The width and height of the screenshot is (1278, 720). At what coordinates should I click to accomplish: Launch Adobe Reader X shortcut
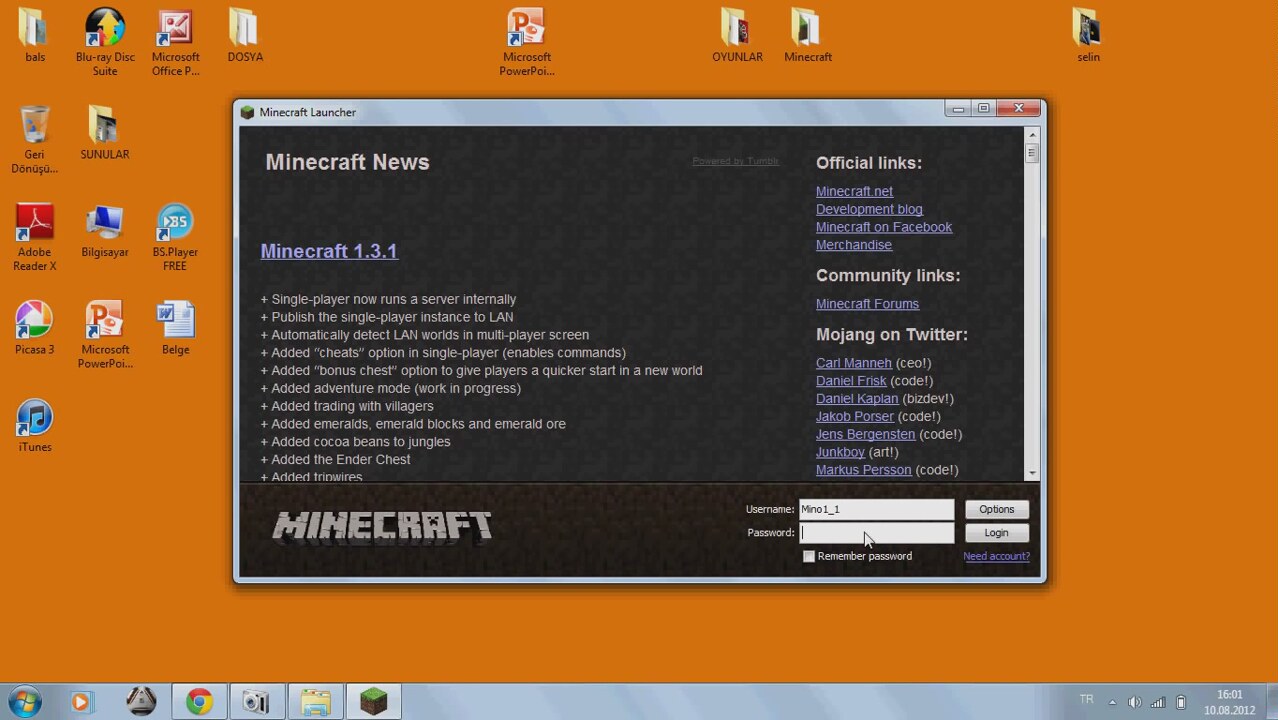(35, 237)
